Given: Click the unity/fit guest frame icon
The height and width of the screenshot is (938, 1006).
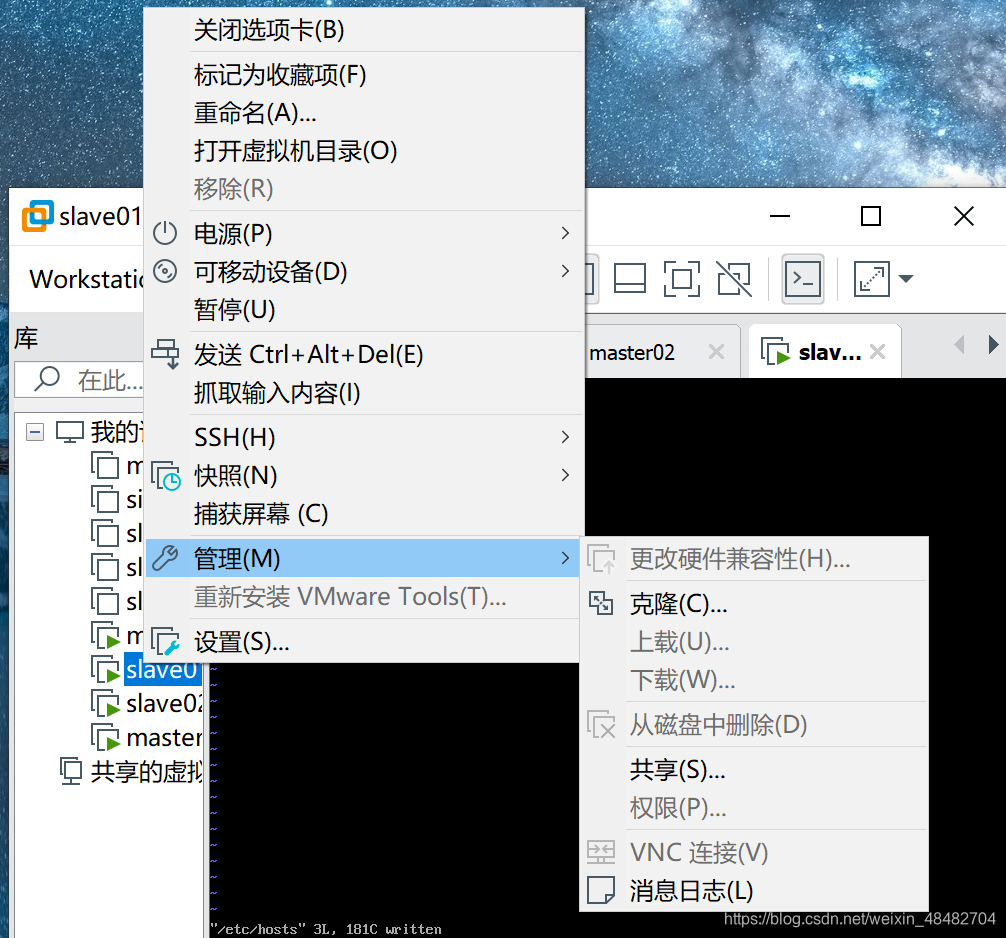Looking at the screenshot, I should (681, 278).
